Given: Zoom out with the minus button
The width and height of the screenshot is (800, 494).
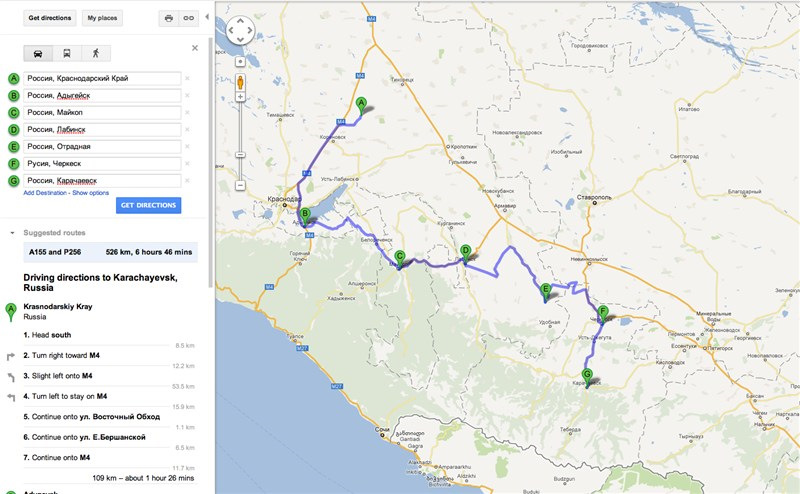Looking at the screenshot, I should click(240, 185).
